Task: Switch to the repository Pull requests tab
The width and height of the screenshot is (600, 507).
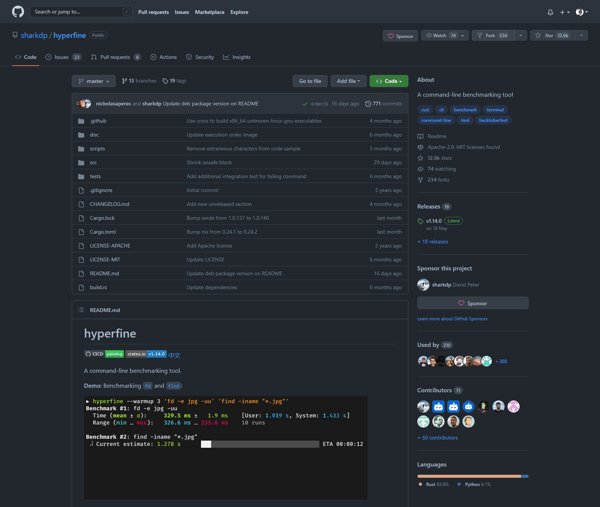Action: point(116,57)
